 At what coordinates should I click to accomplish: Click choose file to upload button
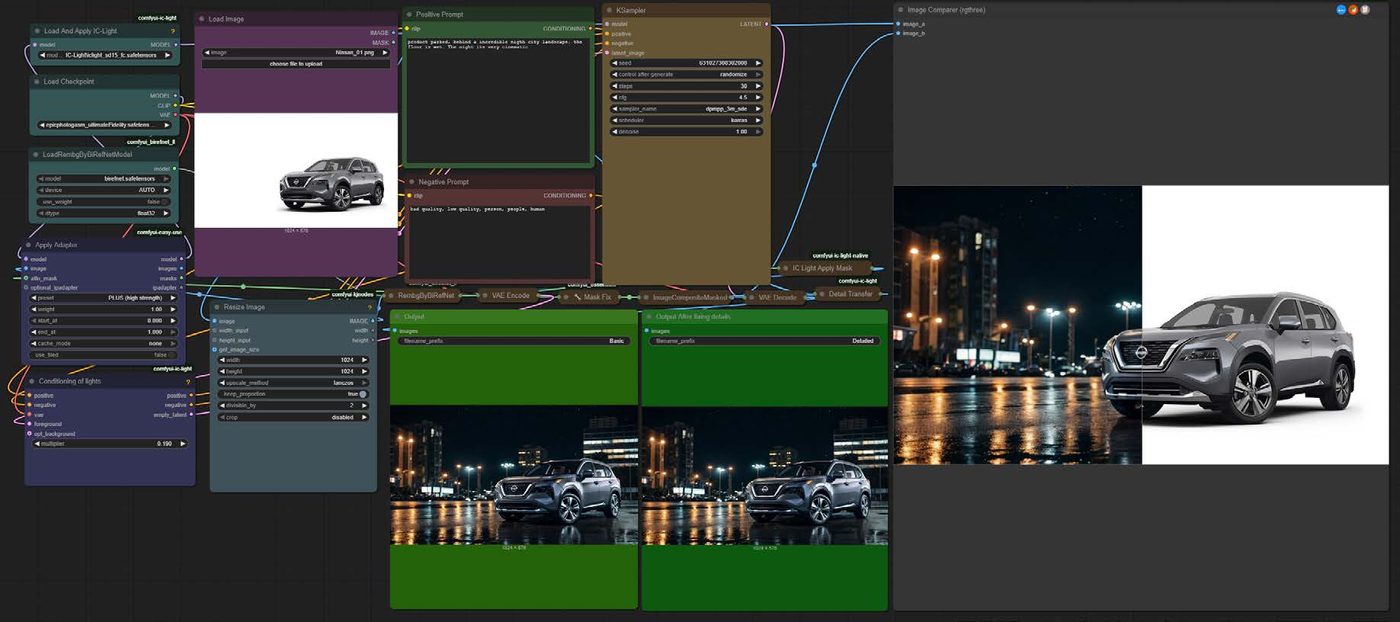(298, 64)
